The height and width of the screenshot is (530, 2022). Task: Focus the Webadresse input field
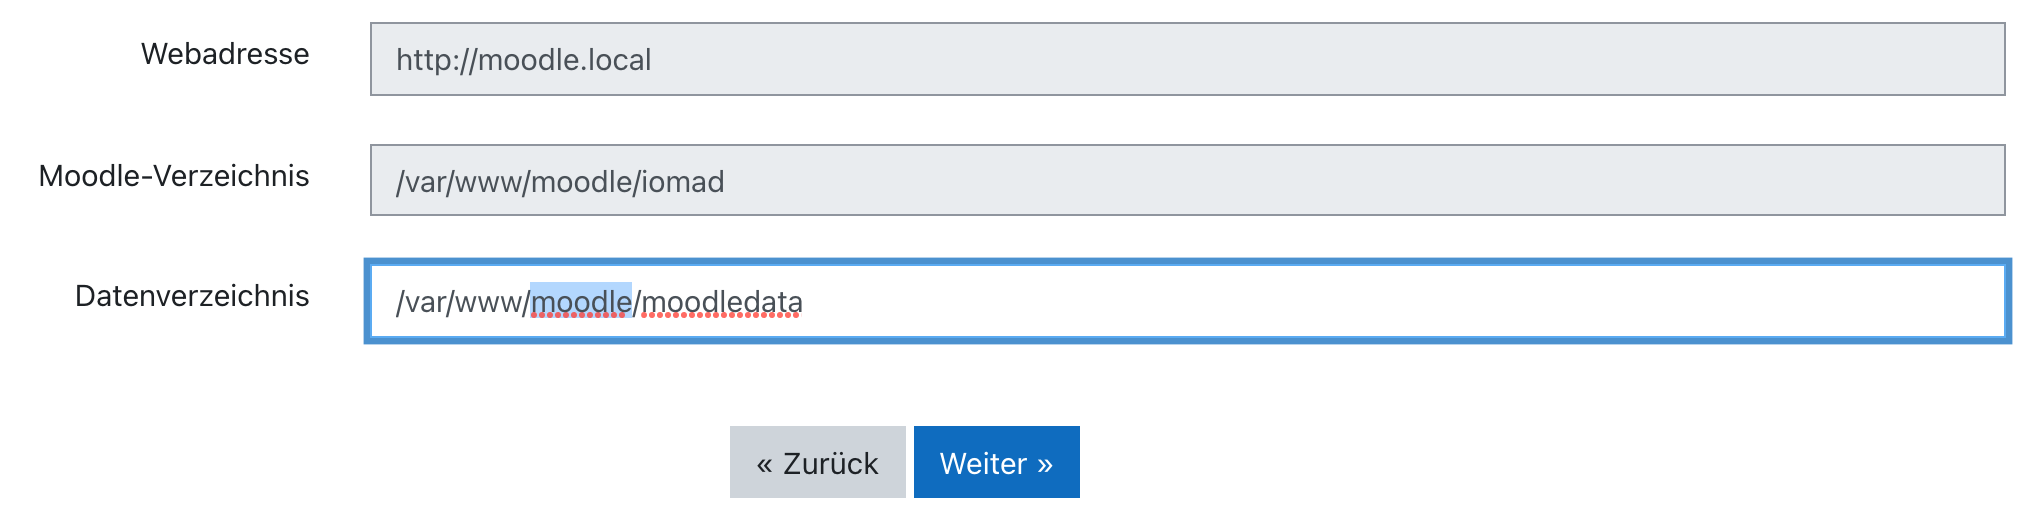tap(1187, 60)
